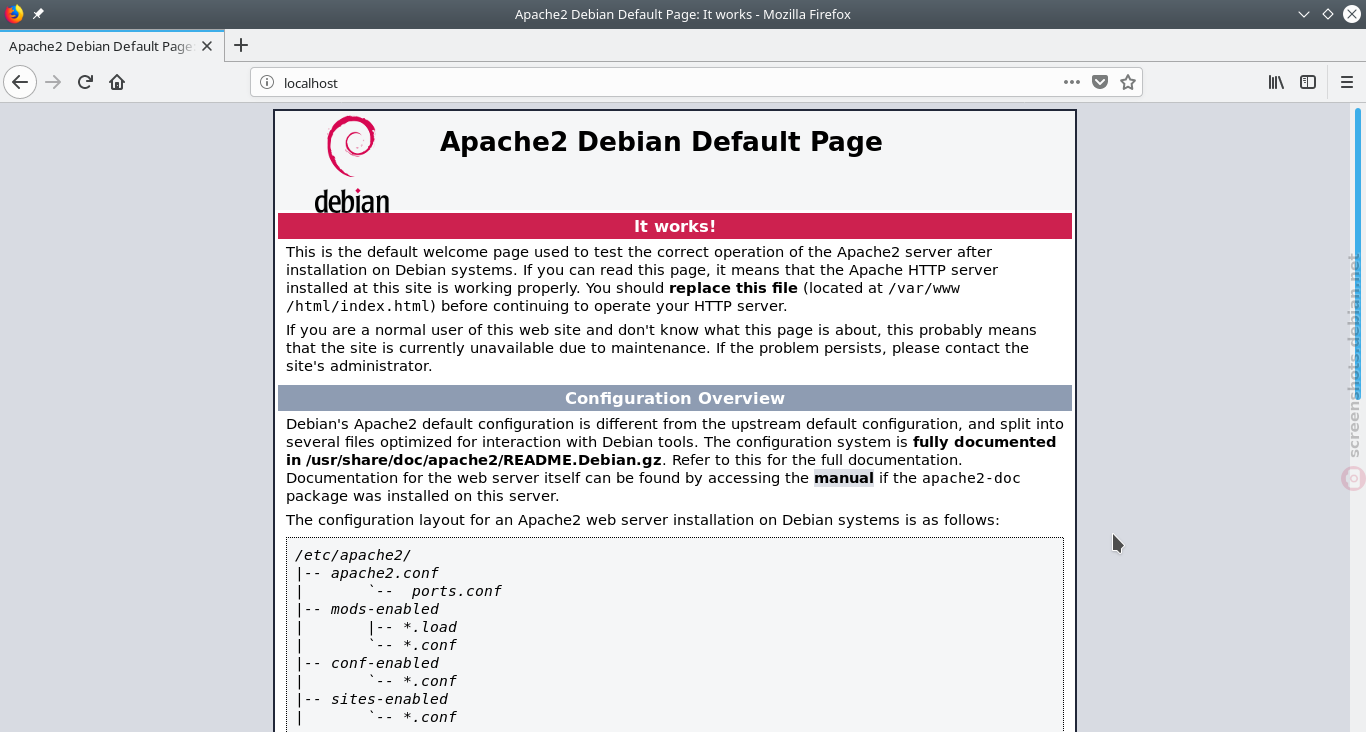Maximize the Firefox window

1328,14
